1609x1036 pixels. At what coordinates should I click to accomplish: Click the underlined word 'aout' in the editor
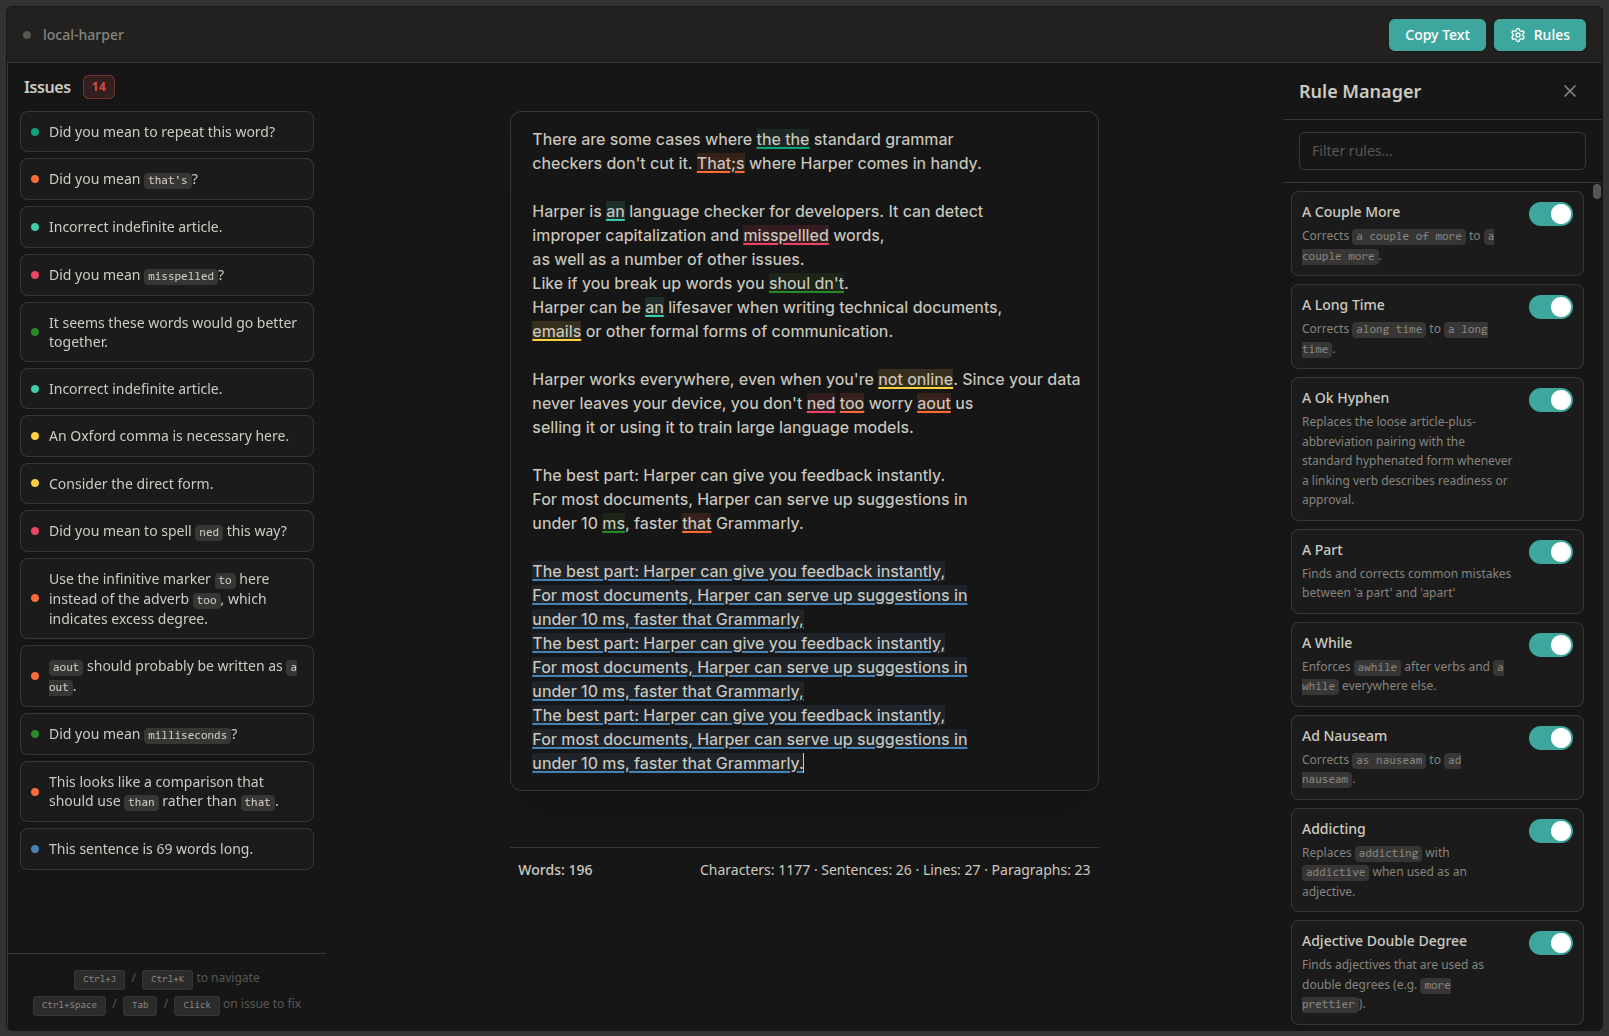pos(934,404)
